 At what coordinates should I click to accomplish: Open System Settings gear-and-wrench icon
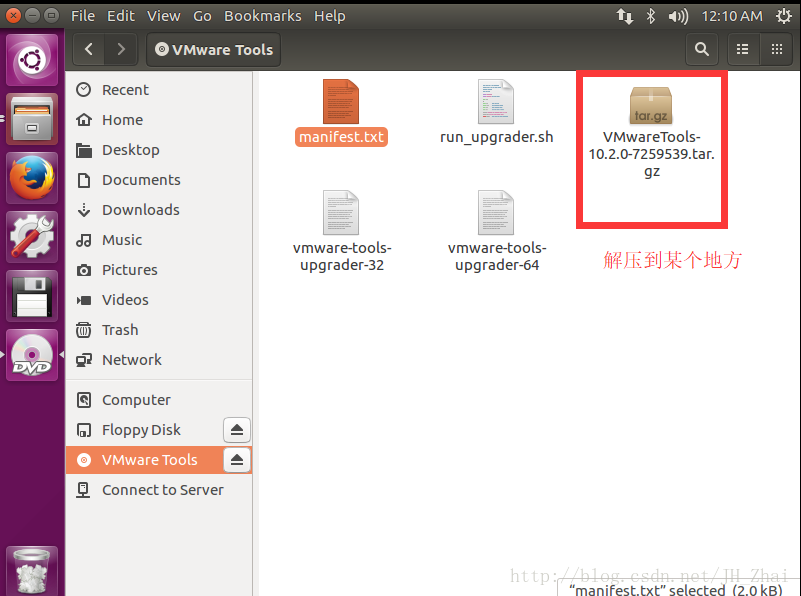point(32,237)
